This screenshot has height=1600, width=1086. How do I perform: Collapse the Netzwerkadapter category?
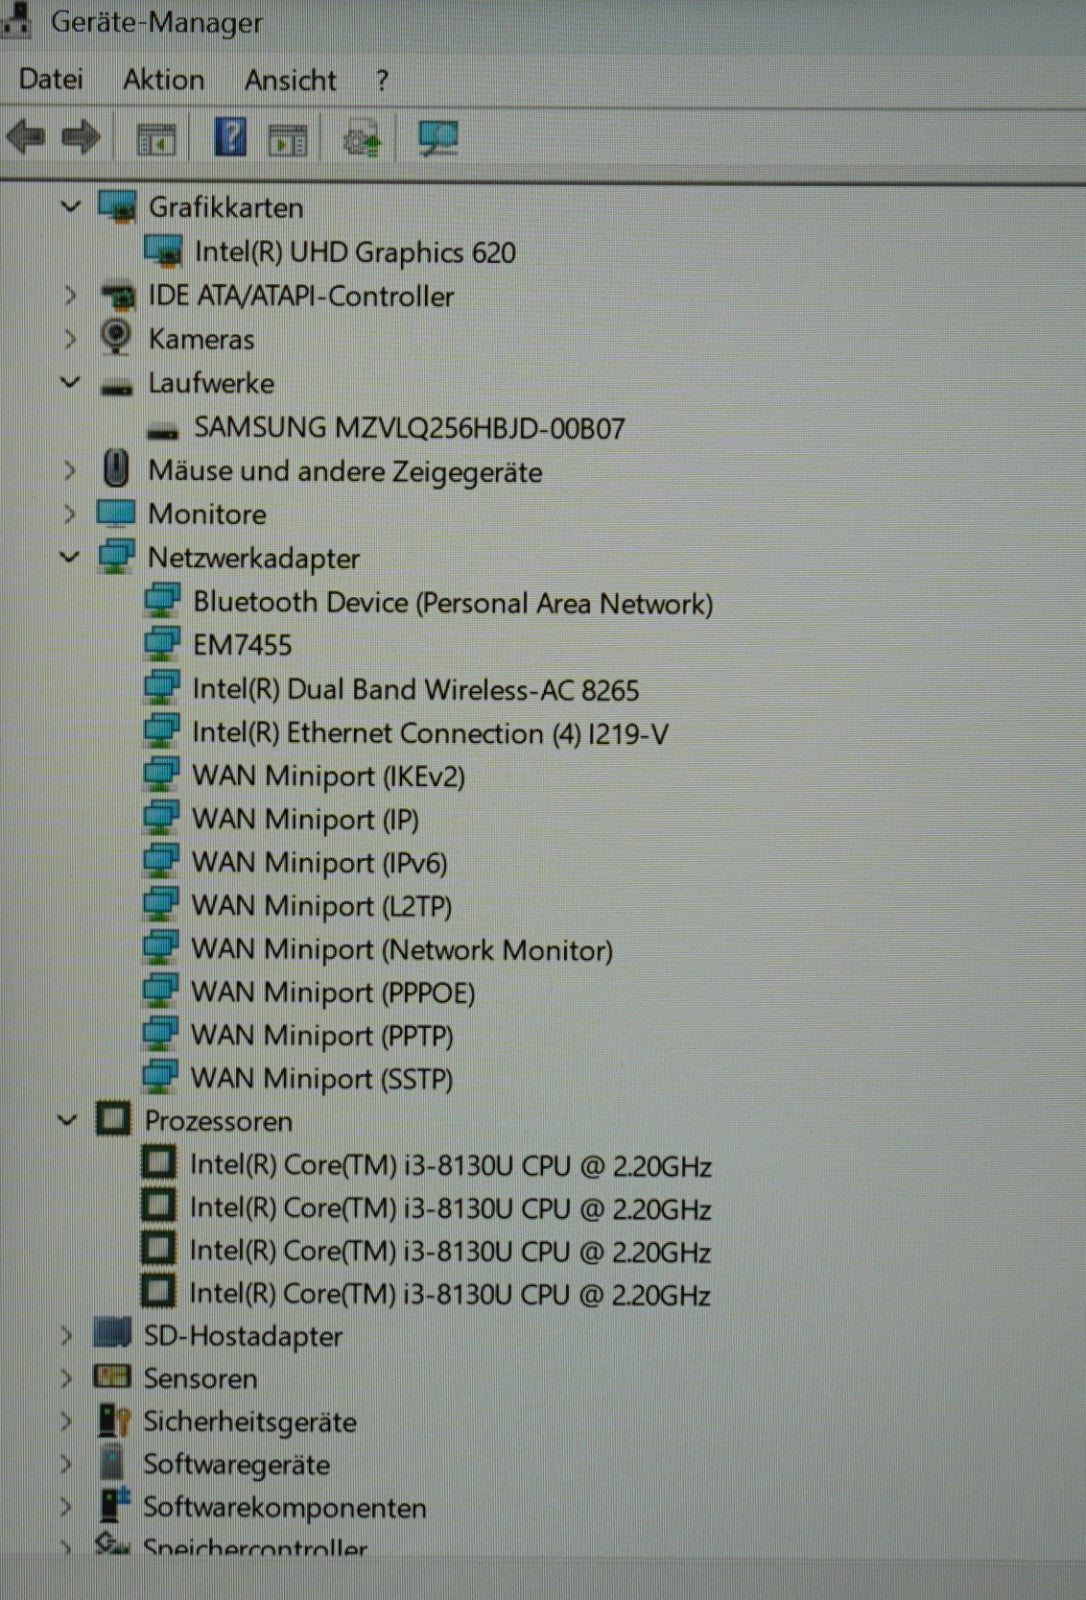[70, 557]
